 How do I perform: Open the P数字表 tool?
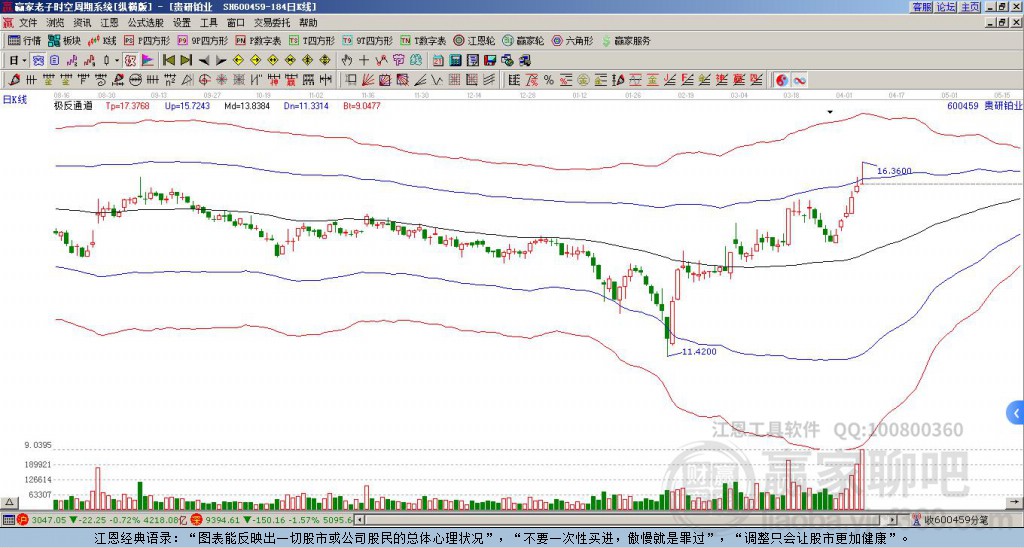point(259,40)
